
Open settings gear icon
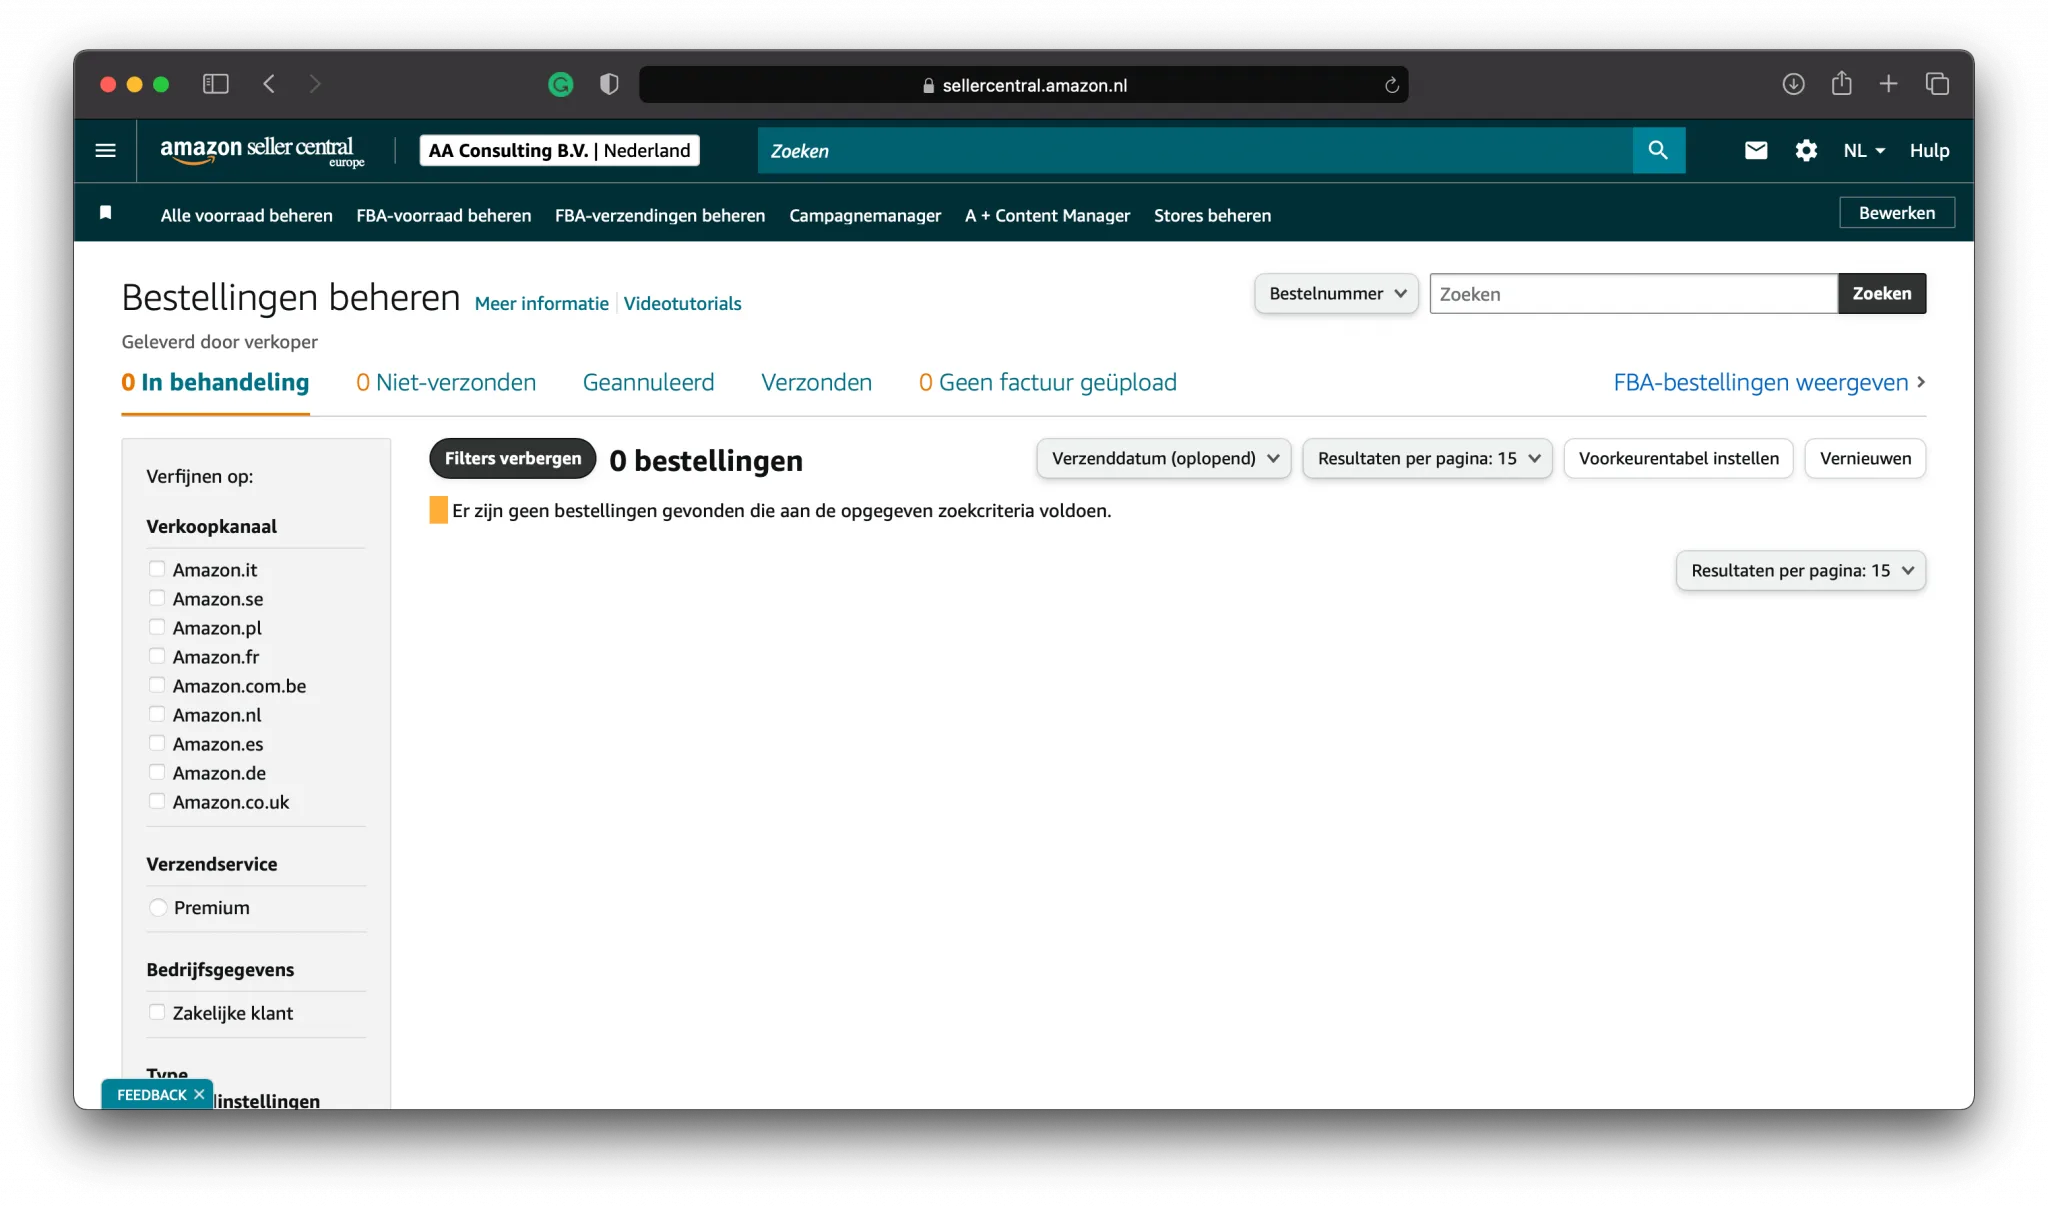(x=1805, y=150)
